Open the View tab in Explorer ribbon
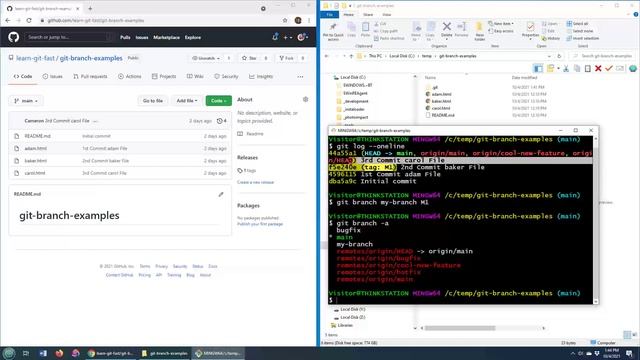 click(x=386, y=14)
